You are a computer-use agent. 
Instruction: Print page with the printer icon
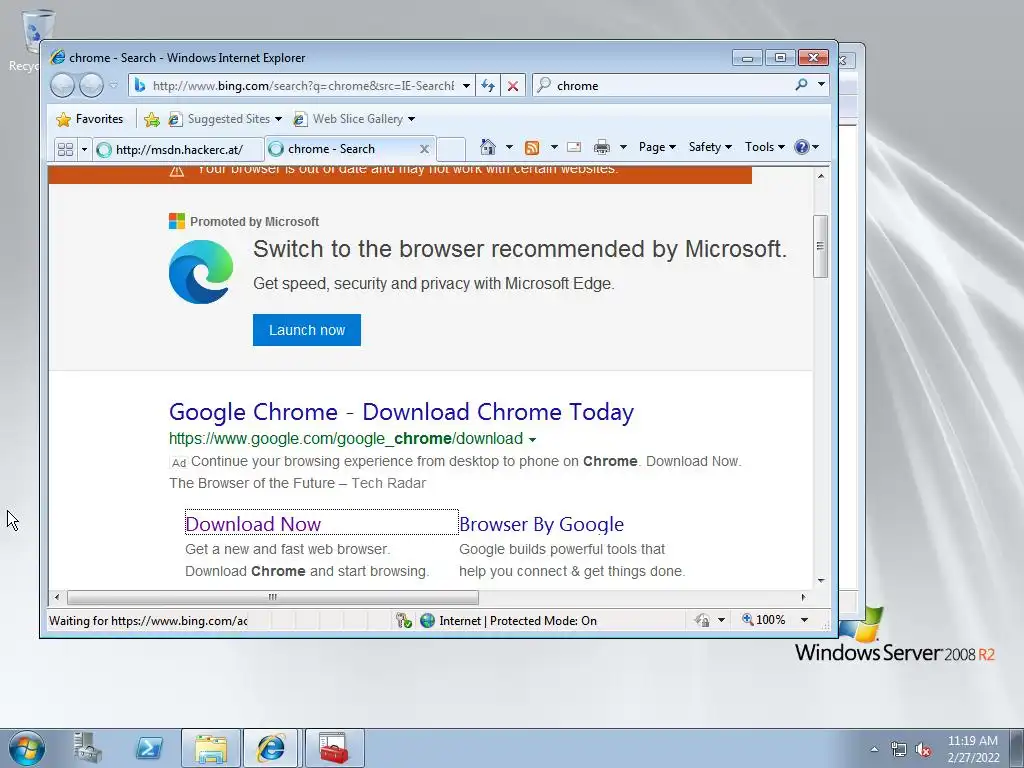pyautogui.click(x=602, y=147)
